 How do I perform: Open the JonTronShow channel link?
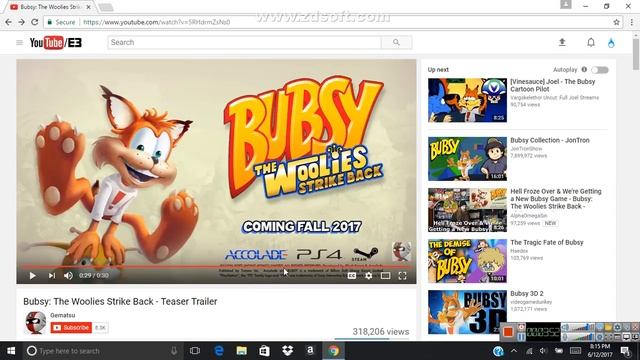click(x=526, y=149)
